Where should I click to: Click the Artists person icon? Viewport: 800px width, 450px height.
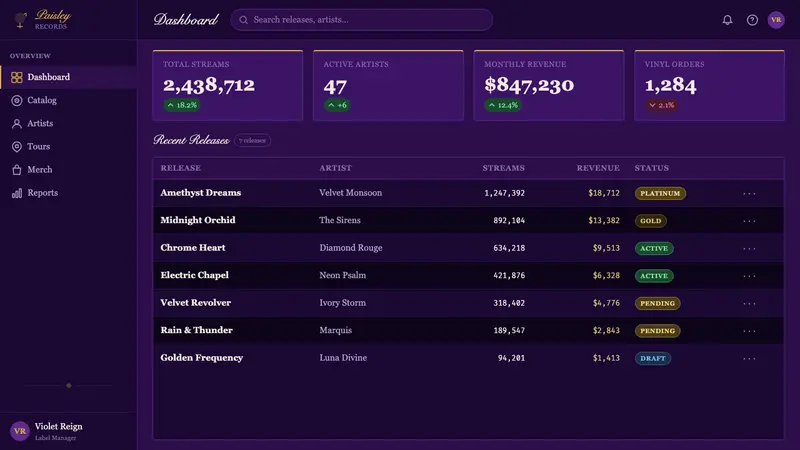[x=17, y=123]
